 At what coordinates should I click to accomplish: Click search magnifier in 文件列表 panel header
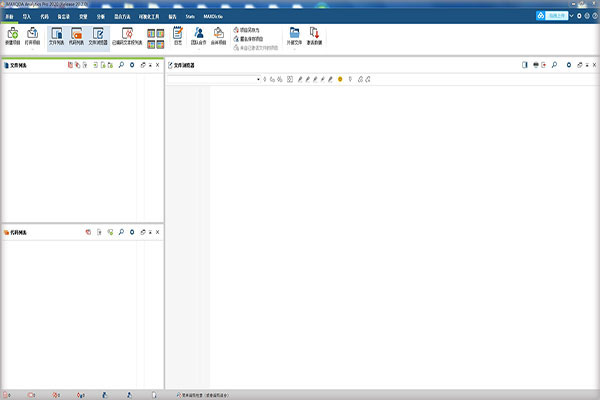click(x=121, y=65)
